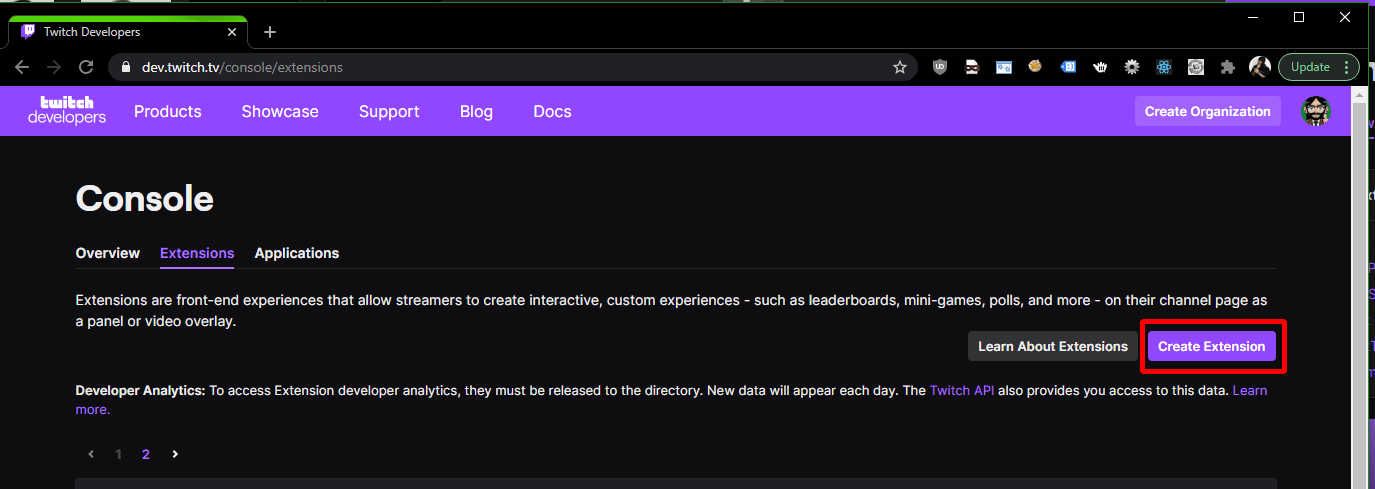Click the Twitch Developers browser tab
The height and width of the screenshot is (489, 1375).
tap(127, 32)
